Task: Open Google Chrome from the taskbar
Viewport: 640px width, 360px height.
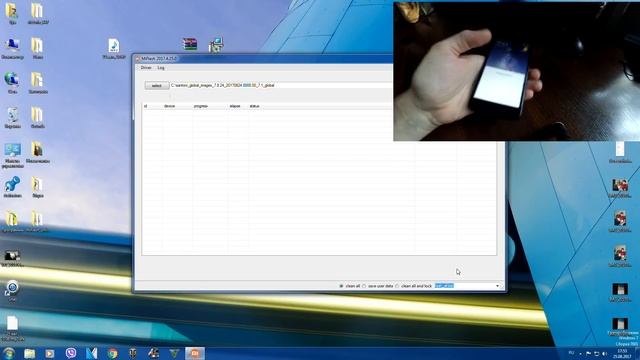Action: point(113,353)
